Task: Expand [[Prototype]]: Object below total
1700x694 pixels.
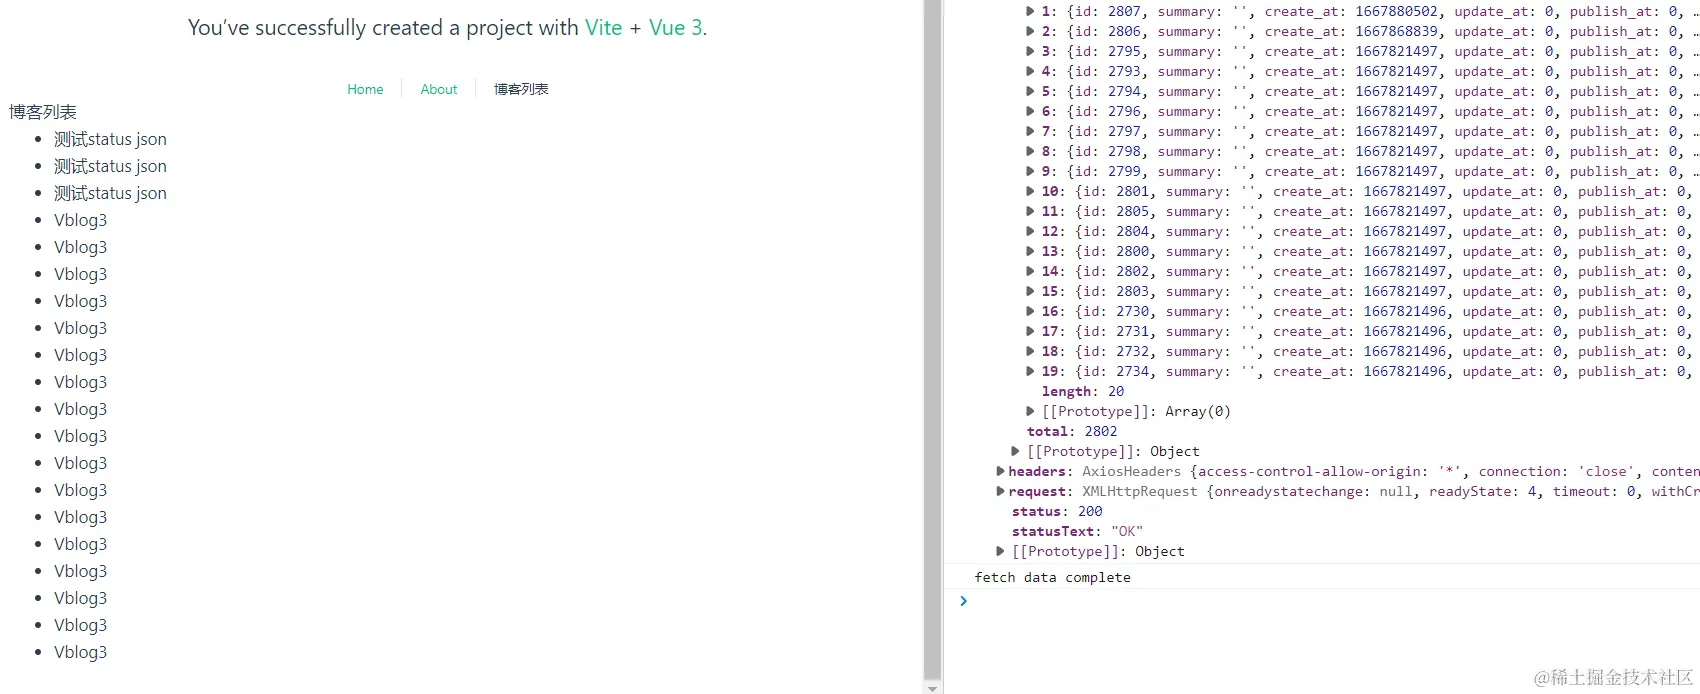Action: [1016, 451]
